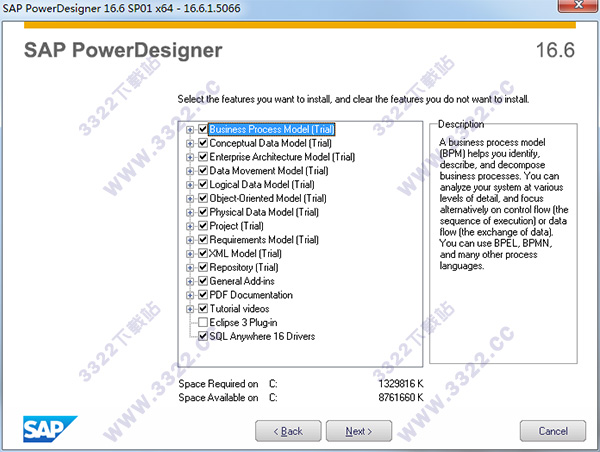Cancel the installation
The height and width of the screenshot is (452, 600).
(x=553, y=431)
